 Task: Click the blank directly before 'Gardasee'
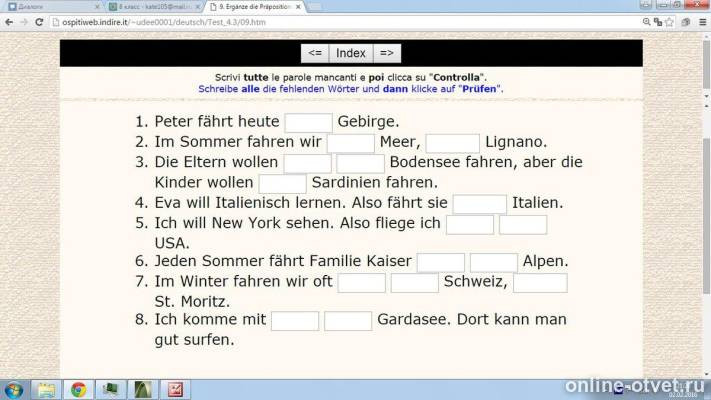tap(348, 321)
